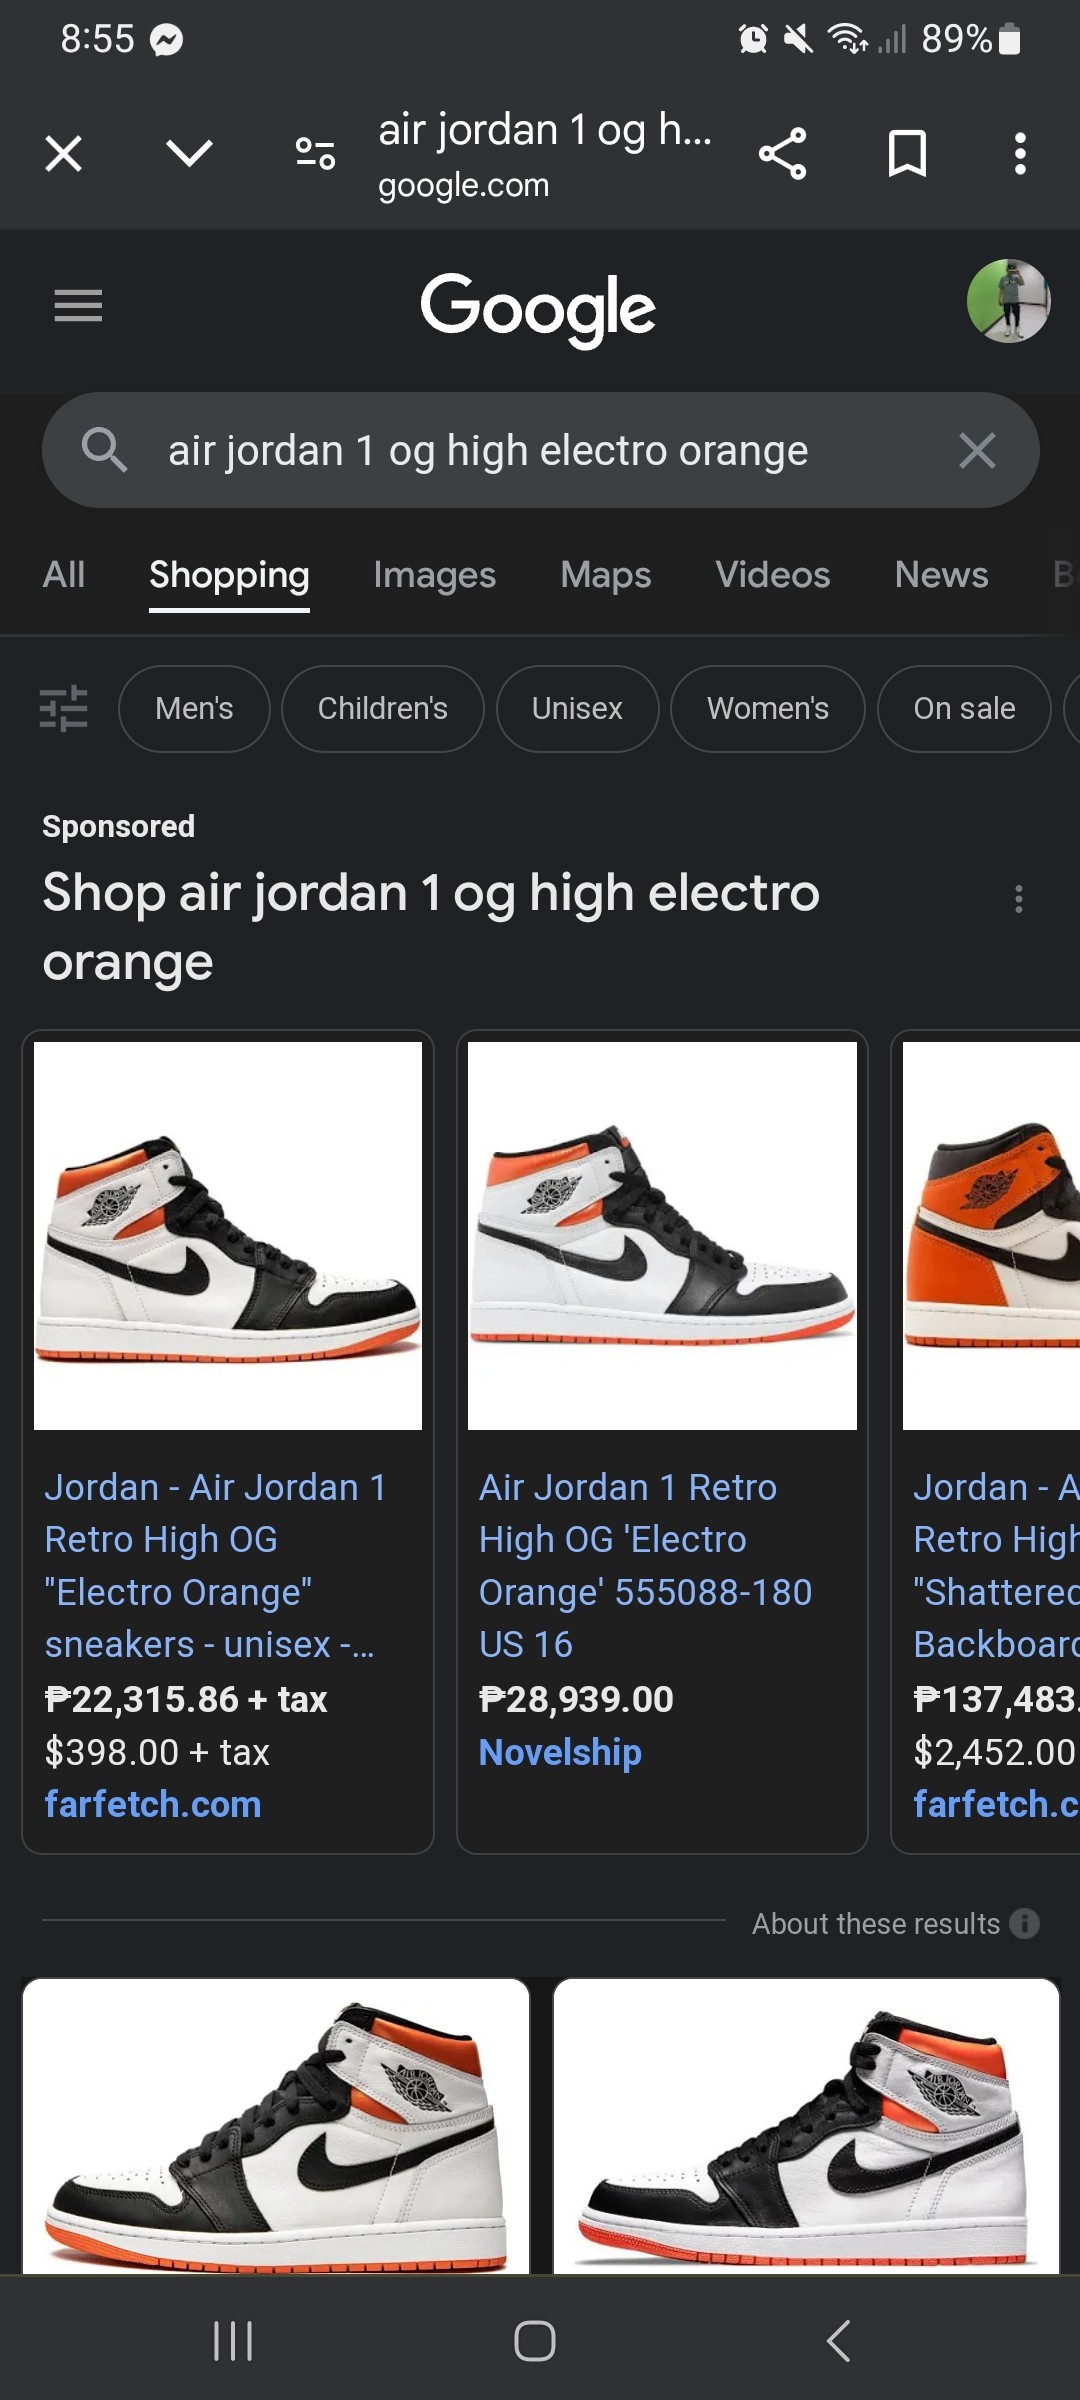The image size is (1080, 2400).
Task: Clear the search box text
Action: coord(977,451)
